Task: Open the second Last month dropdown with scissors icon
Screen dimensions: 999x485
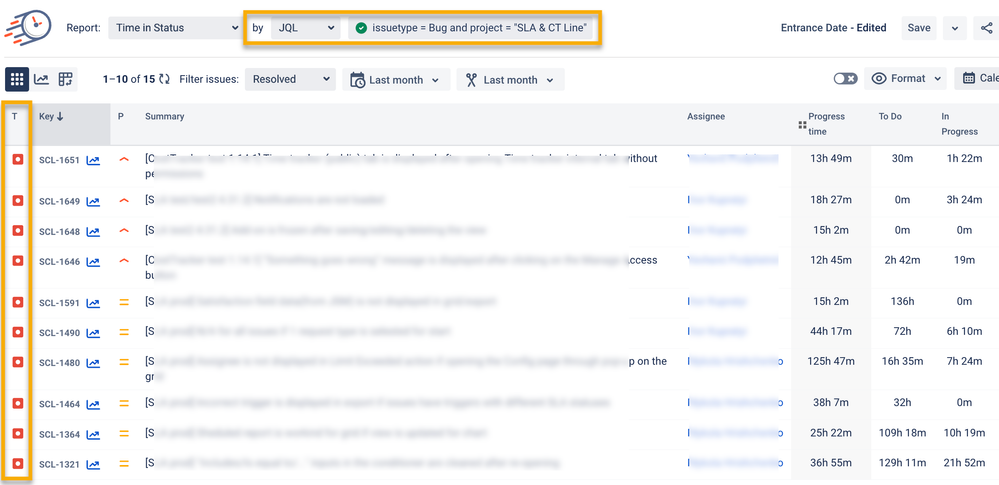Action: pyautogui.click(x=510, y=80)
